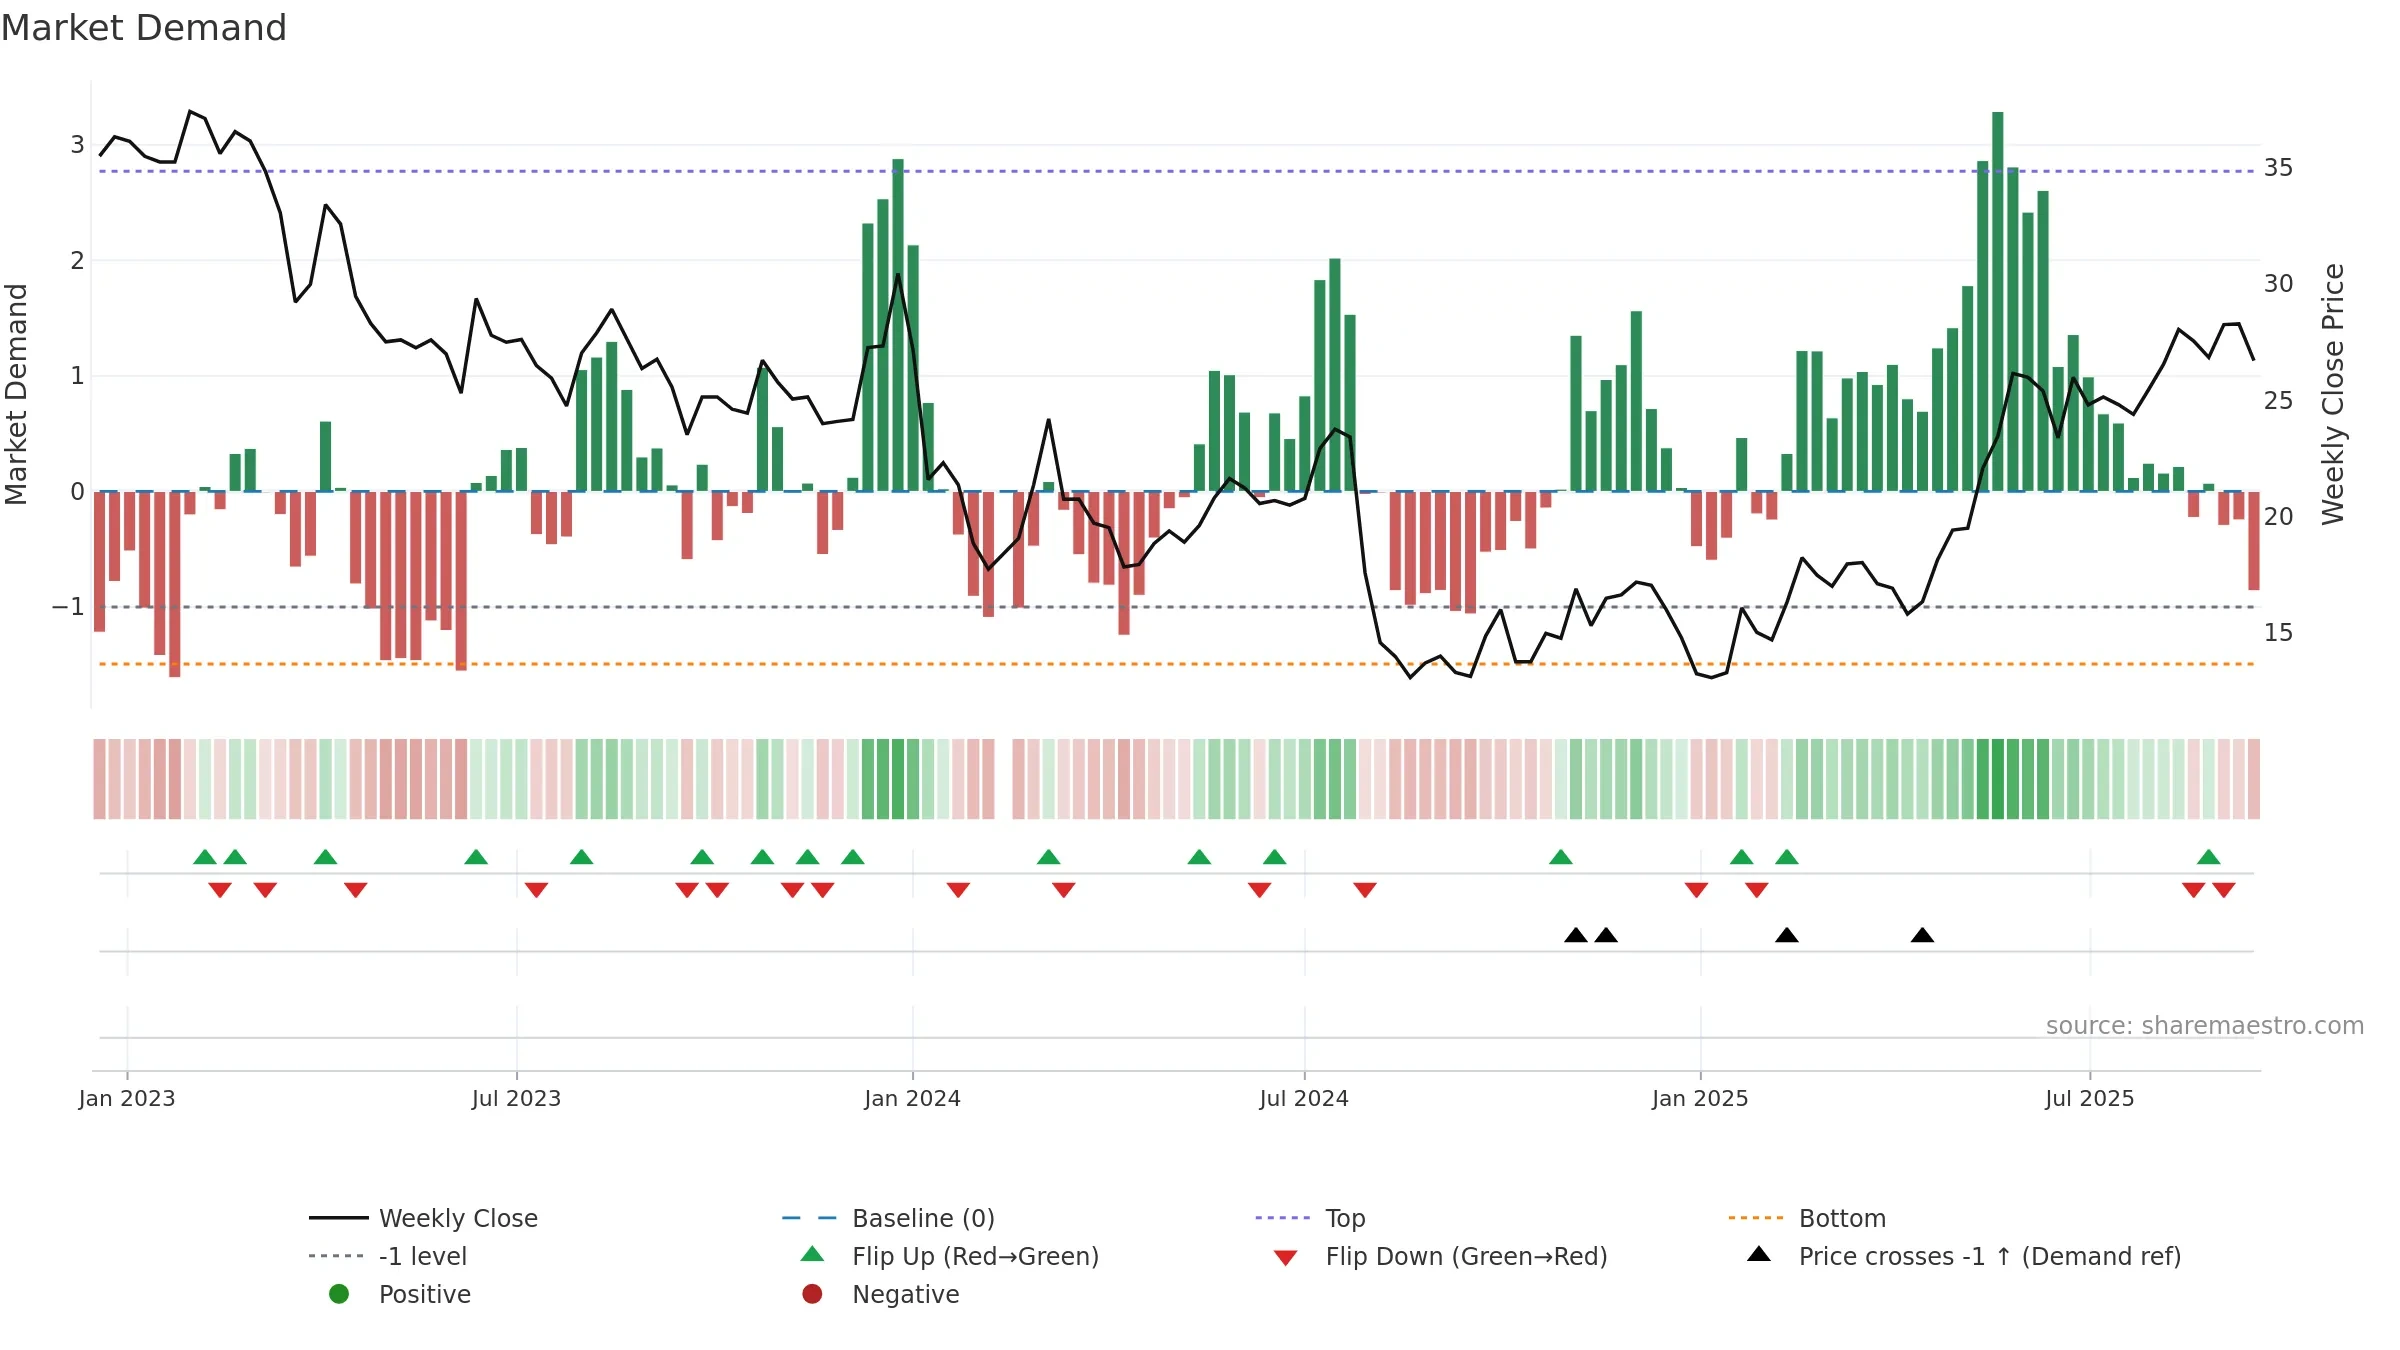Viewport: 2400px width, 1350px height.
Task: Toggle the Bottom legend entry
Action: tap(1842, 1218)
